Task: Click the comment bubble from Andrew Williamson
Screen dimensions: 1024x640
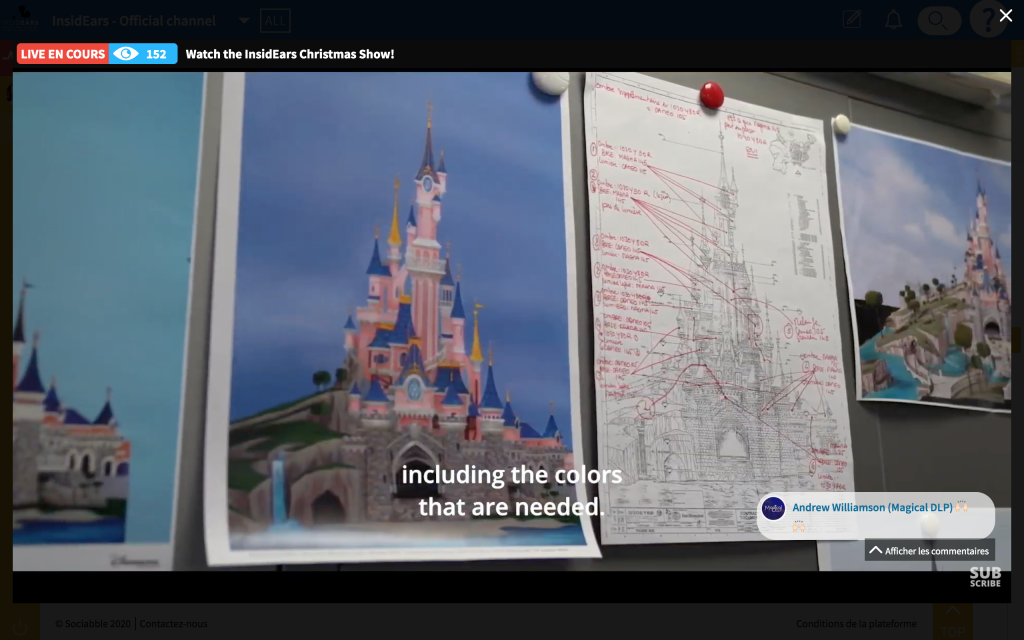Action: coord(876,515)
